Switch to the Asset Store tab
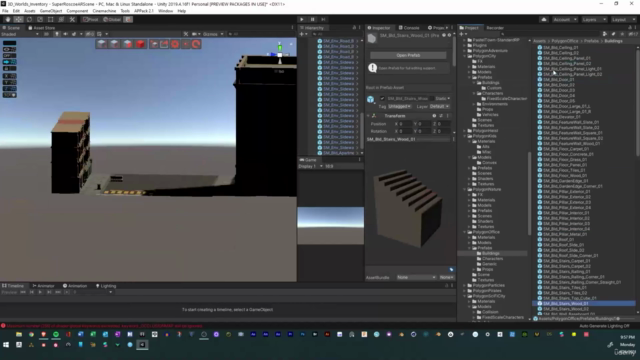Viewport: 640px width, 360px height. click(x=42, y=28)
